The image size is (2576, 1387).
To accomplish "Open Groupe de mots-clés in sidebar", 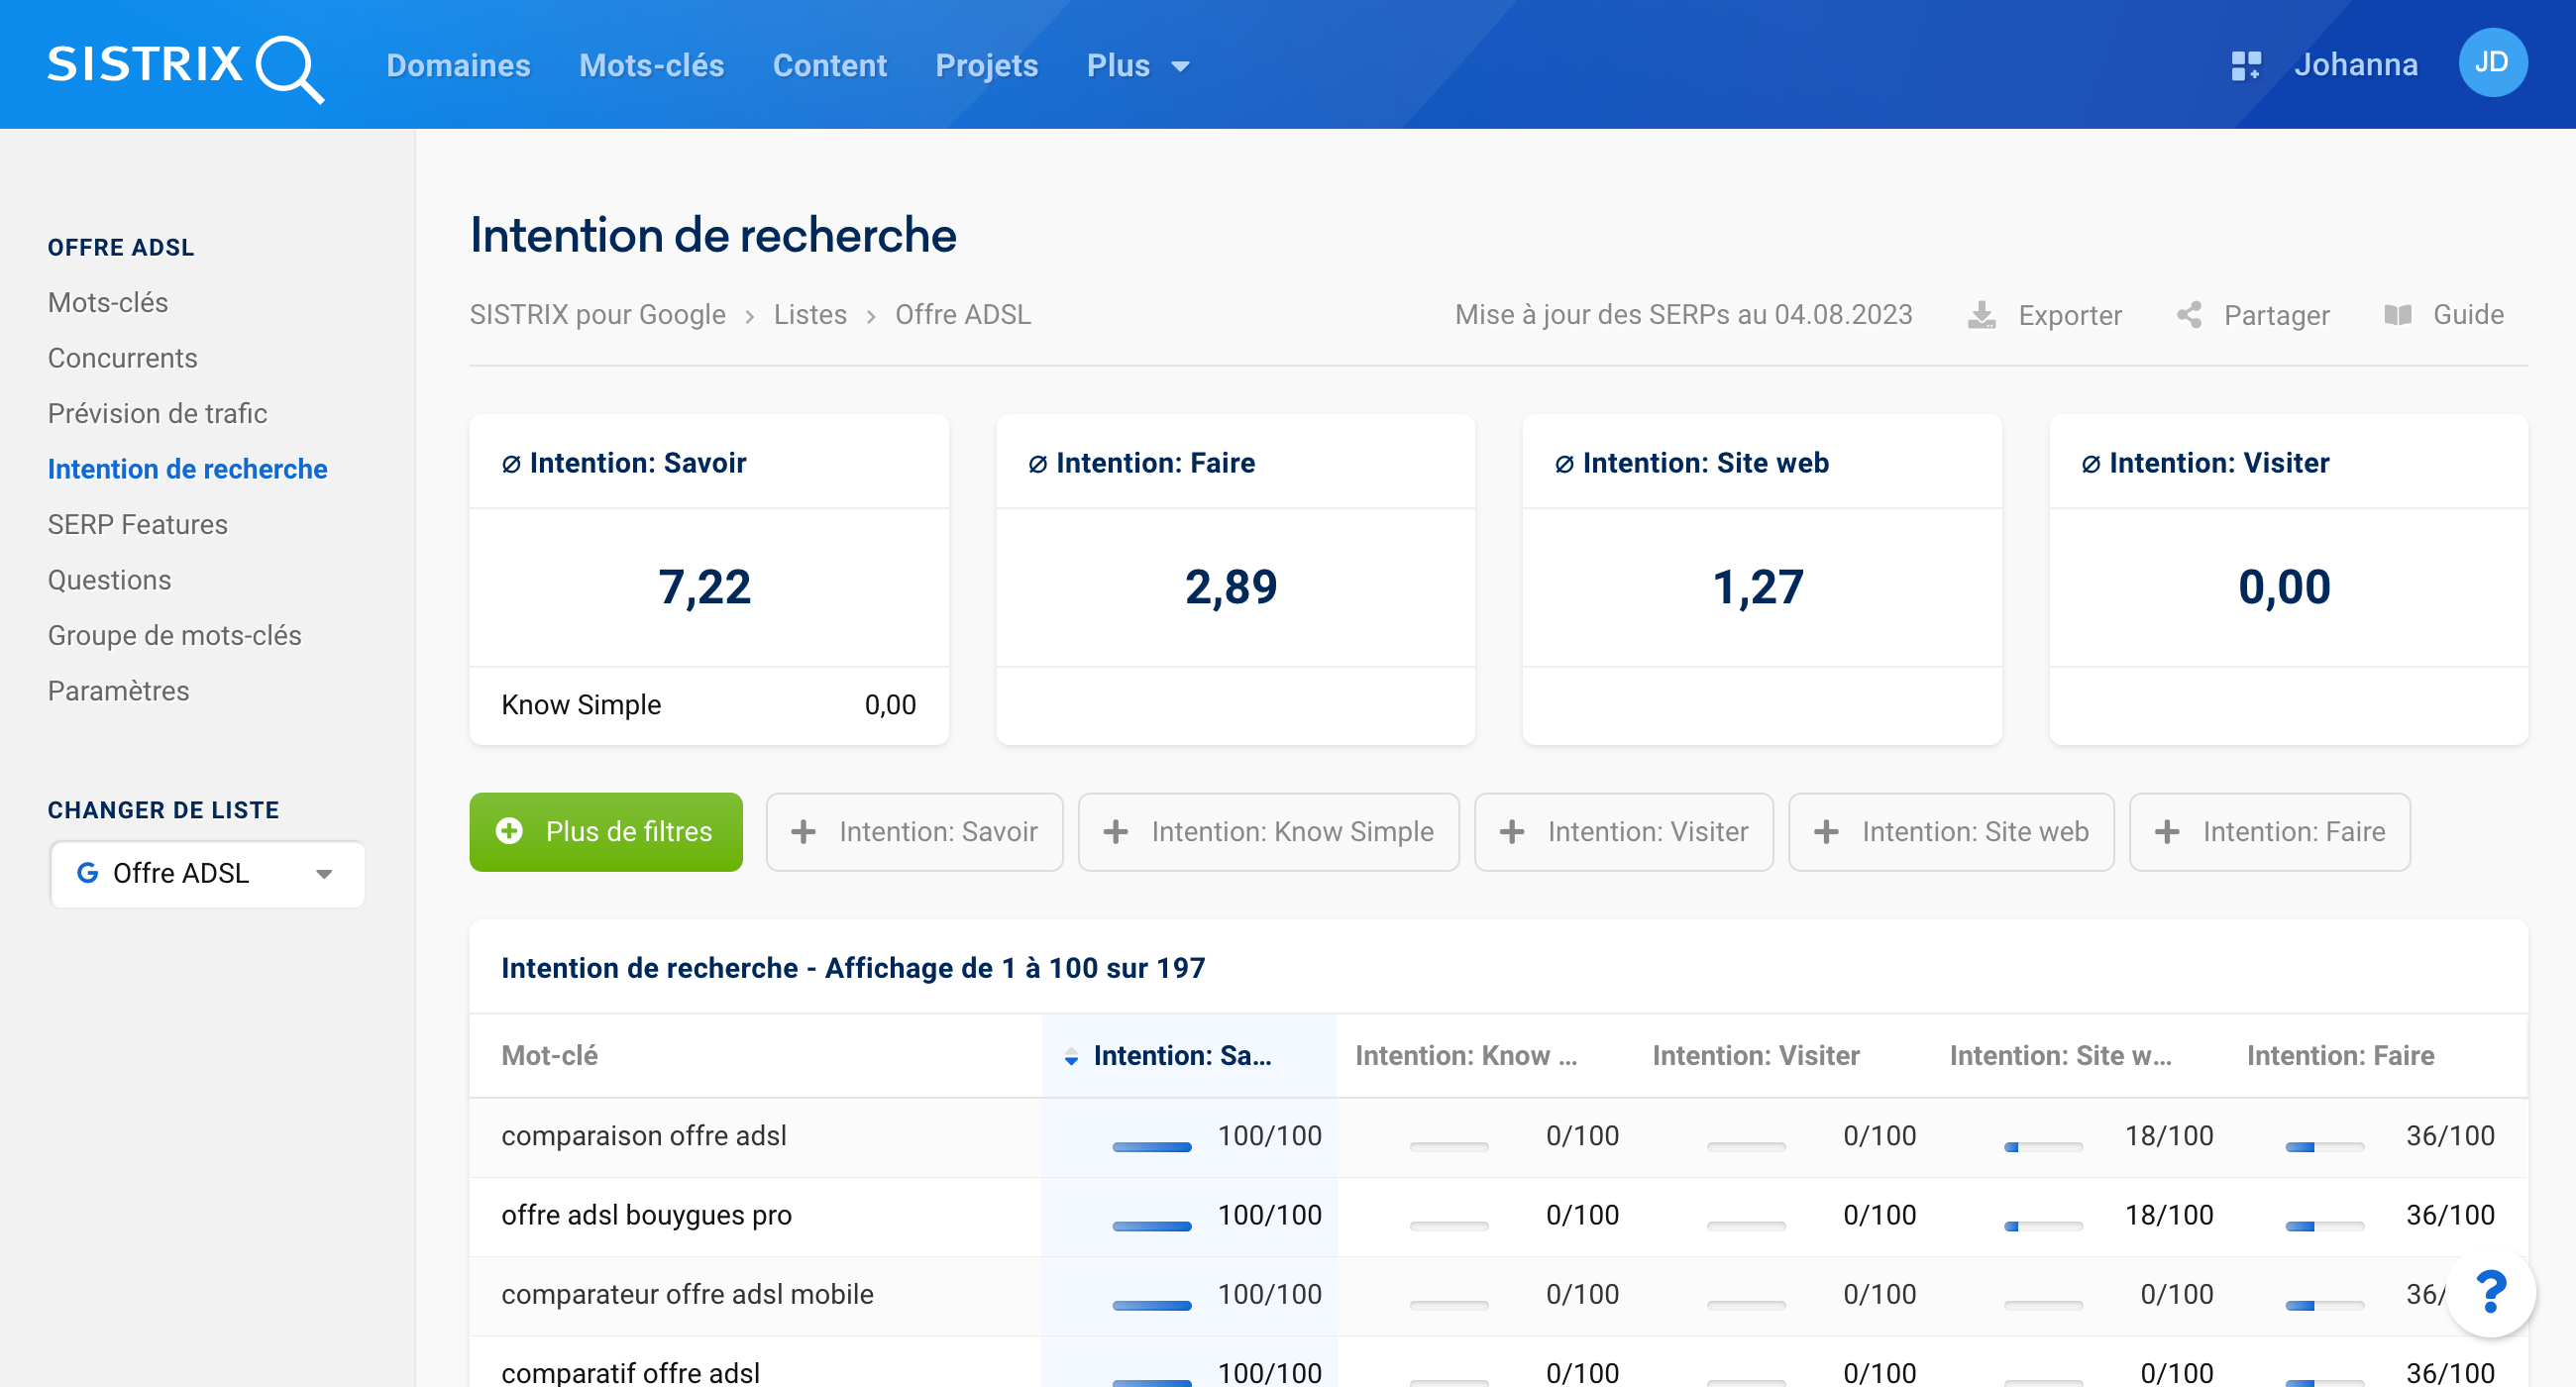I will [174, 635].
